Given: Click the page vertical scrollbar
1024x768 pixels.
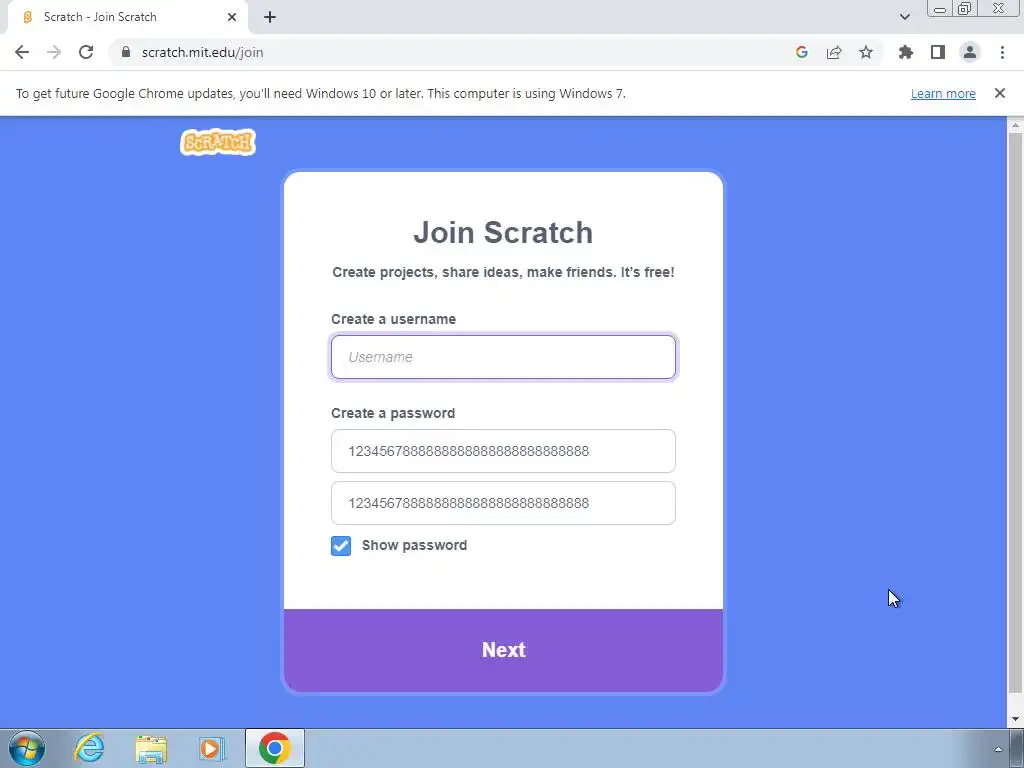Looking at the screenshot, I should (x=1015, y=411).
